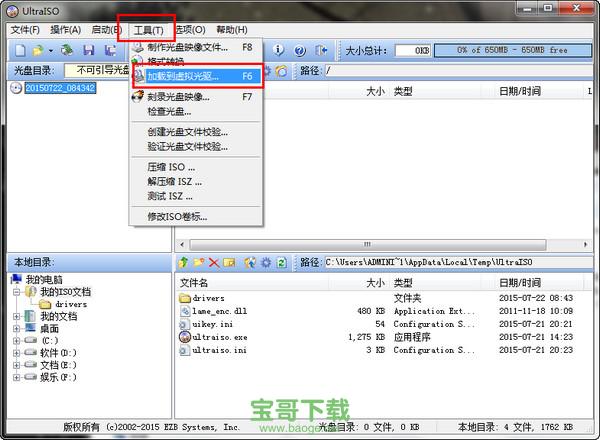Open the dropdown arrow beside Open icon
This screenshot has height=440, width=600.
[51, 51]
